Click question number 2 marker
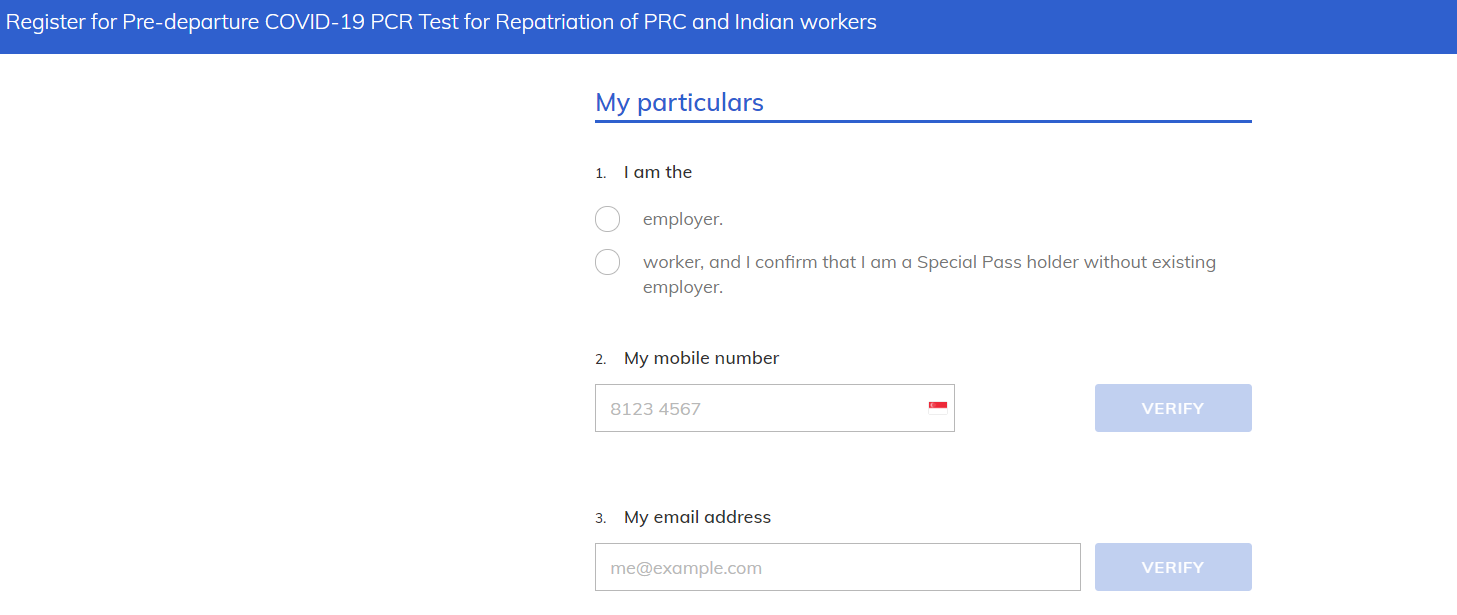The width and height of the screenshot is (1457, 615). click(601, 359)
